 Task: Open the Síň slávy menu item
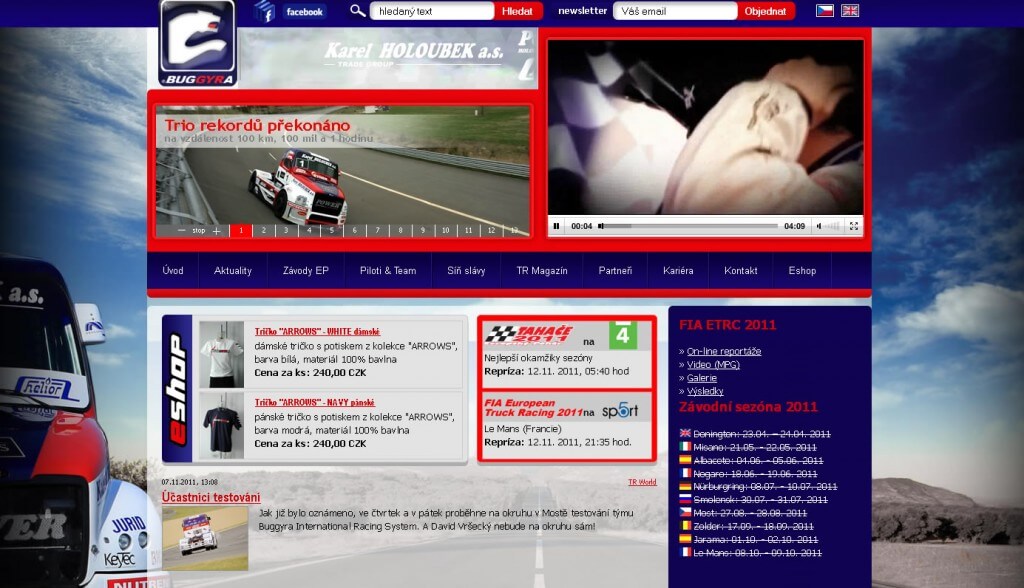tap(466, 270)
